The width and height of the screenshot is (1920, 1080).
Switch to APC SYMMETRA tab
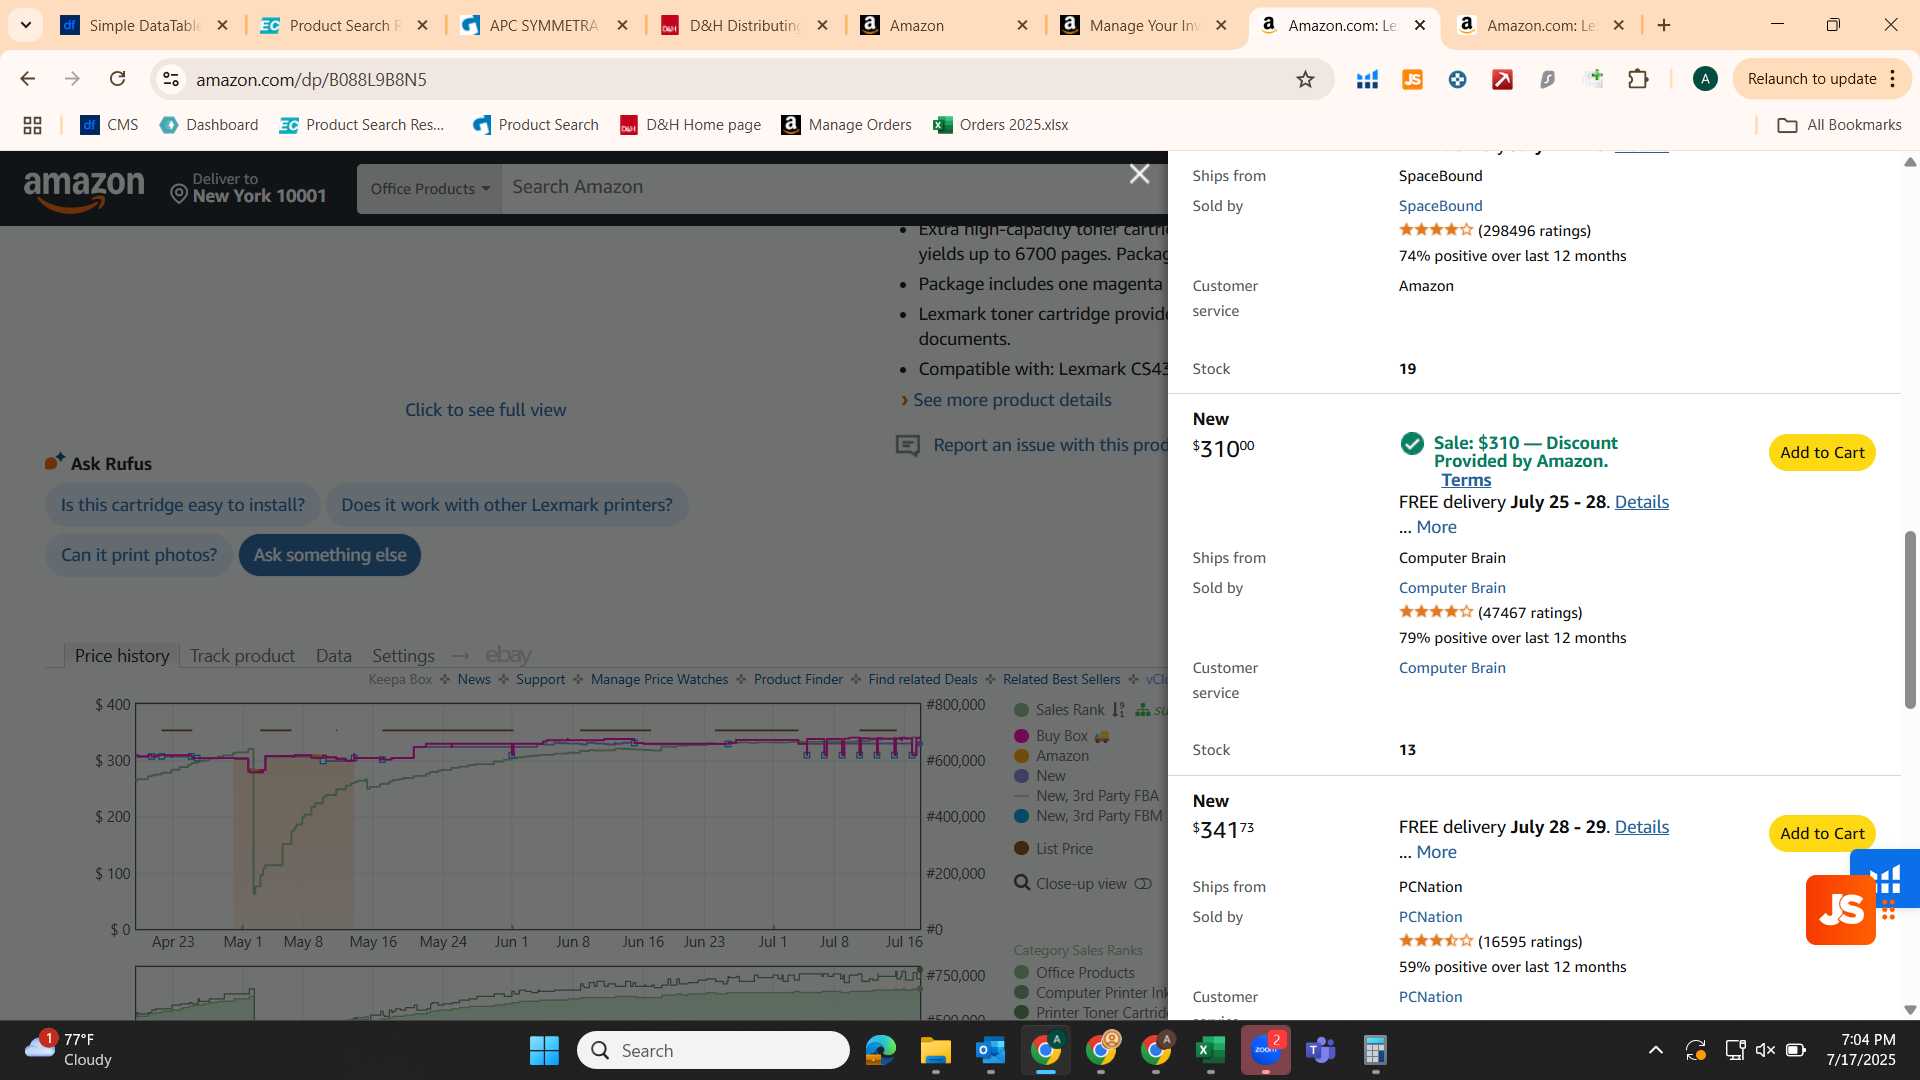(543, 25)
